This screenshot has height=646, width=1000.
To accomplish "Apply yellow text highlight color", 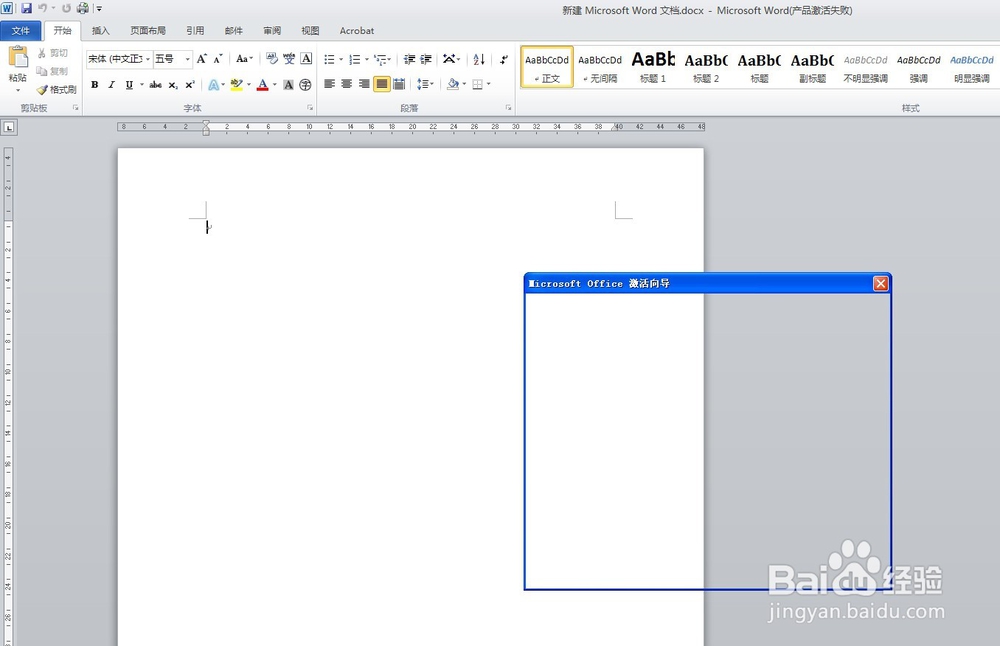I will (x=236, y=84).
